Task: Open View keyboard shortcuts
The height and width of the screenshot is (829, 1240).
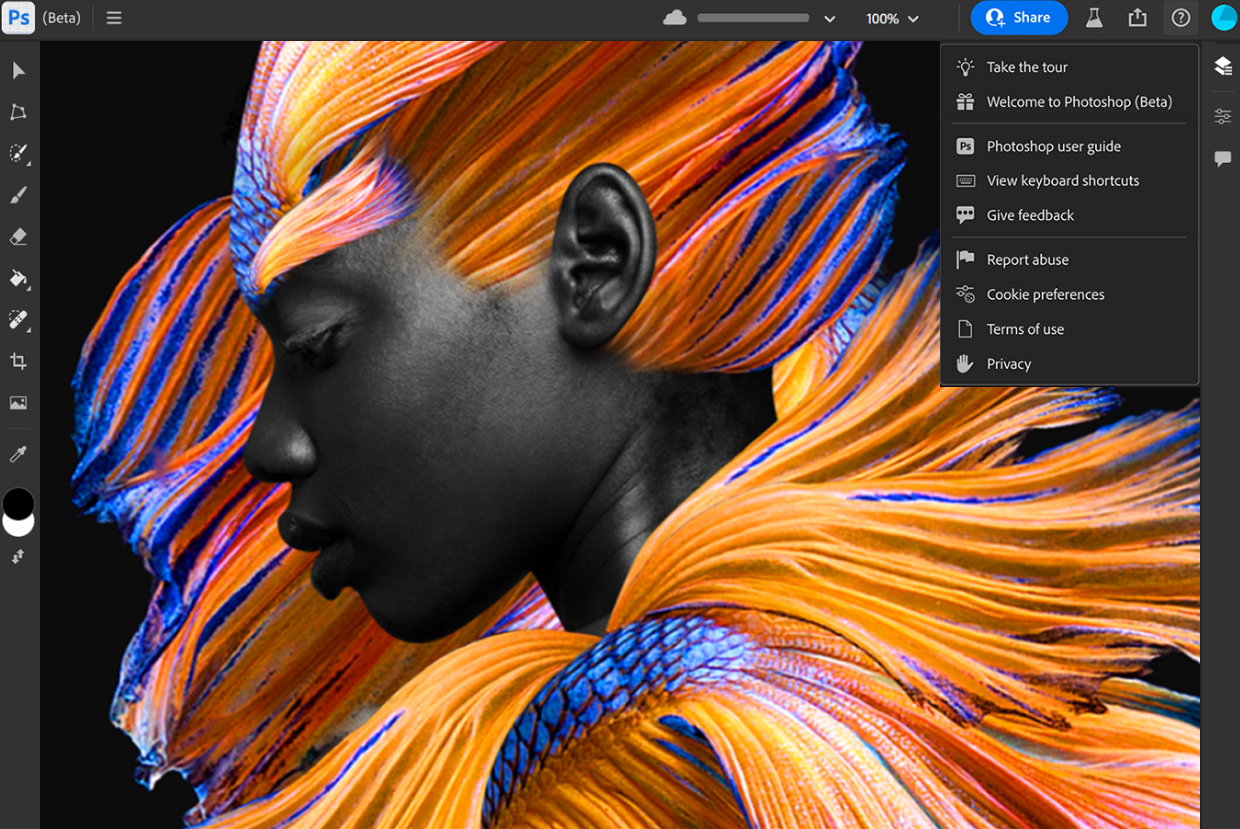Action: 1062,181
